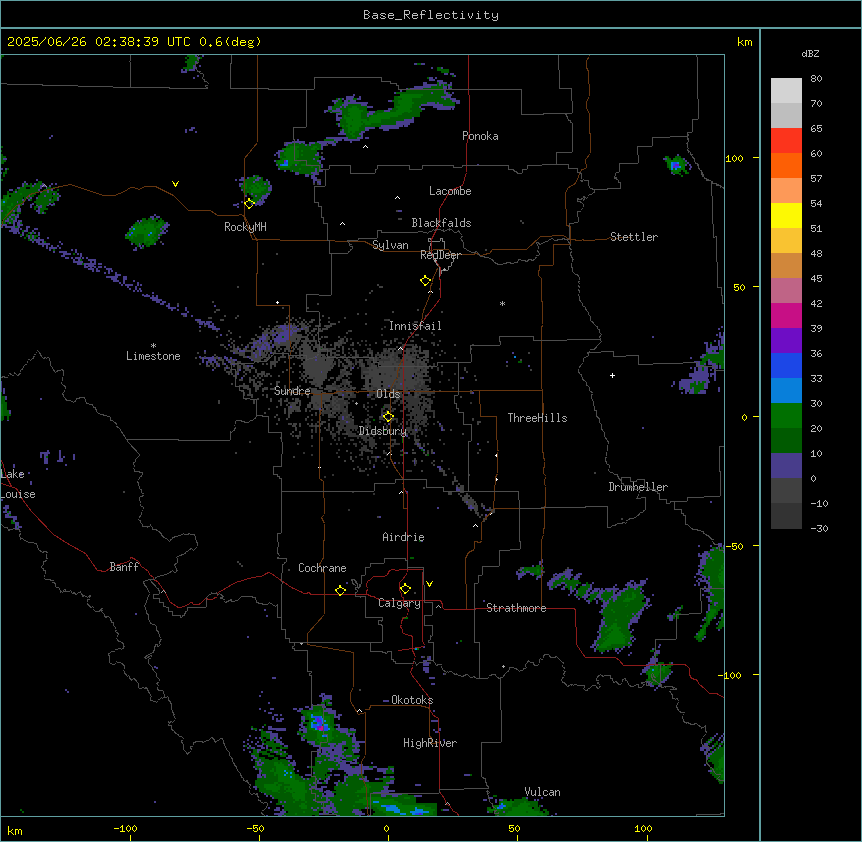Image resolution: width=862 pixels, height=842 pixels.
Task: Click the Ponoka city label
Action: tap(480, 136)
